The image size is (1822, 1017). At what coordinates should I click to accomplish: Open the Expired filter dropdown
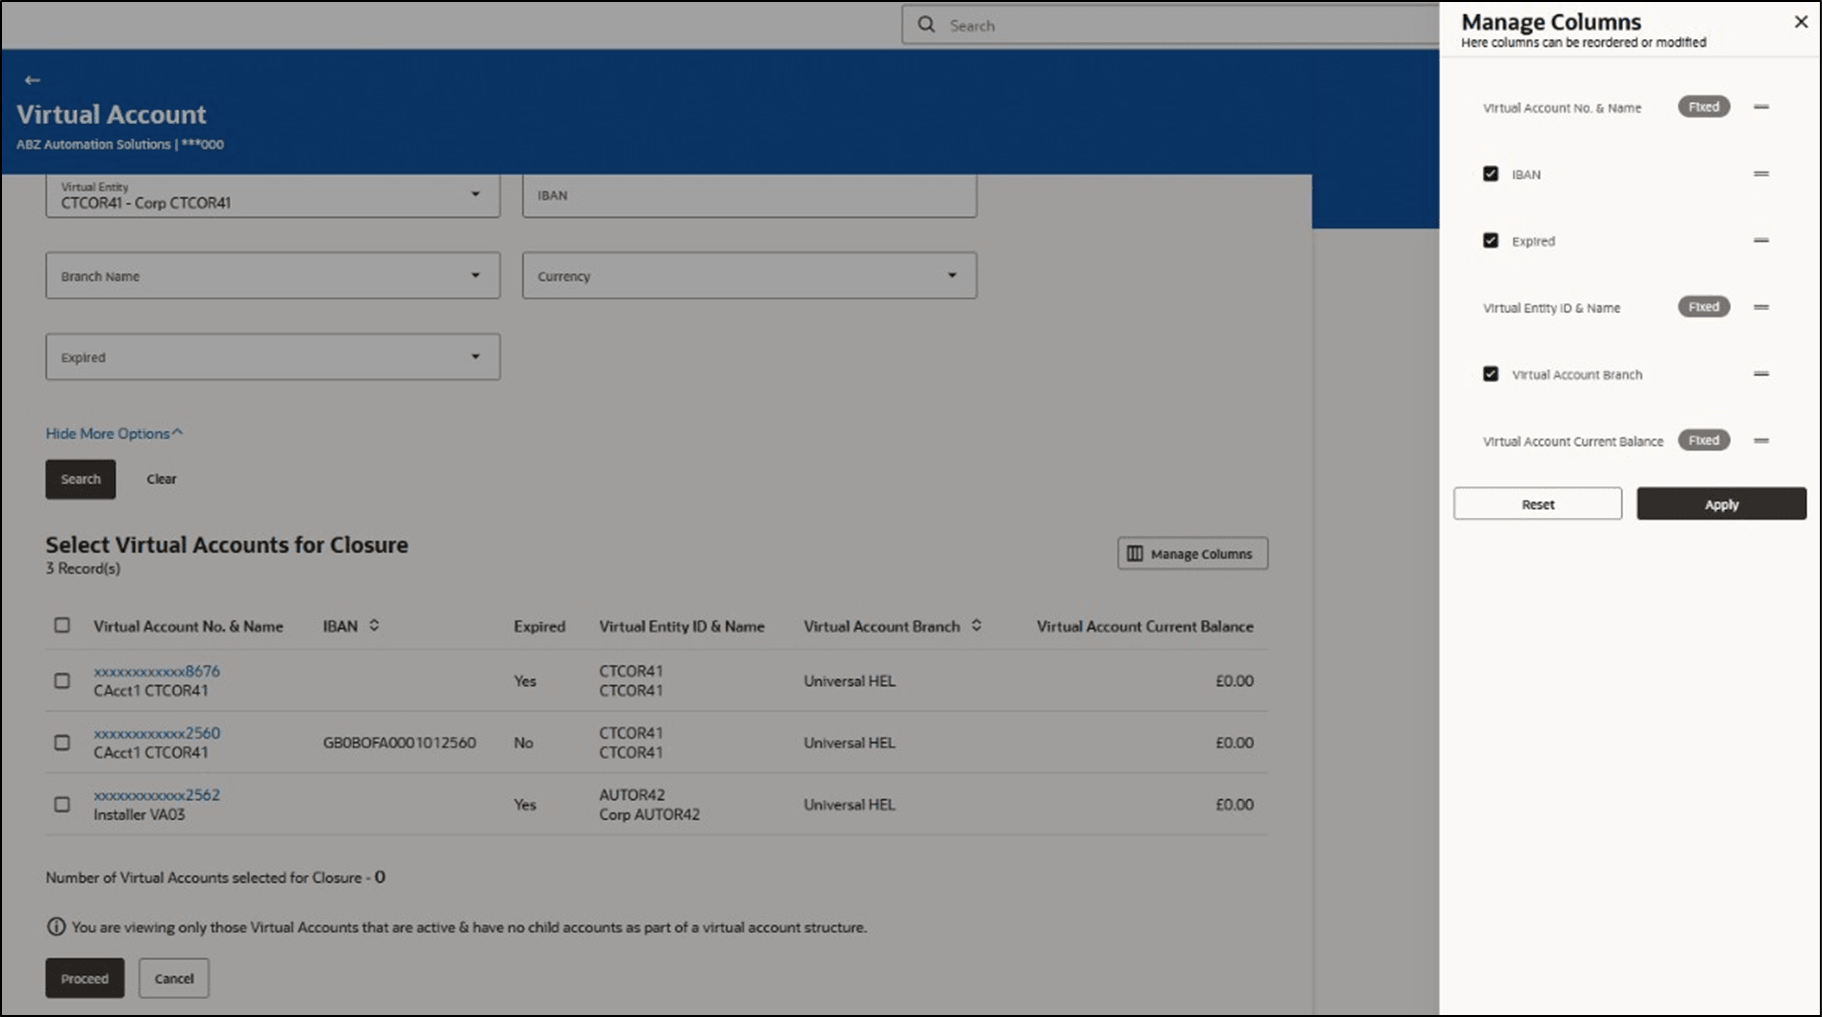pyautogui.click(x=477, y=356)
